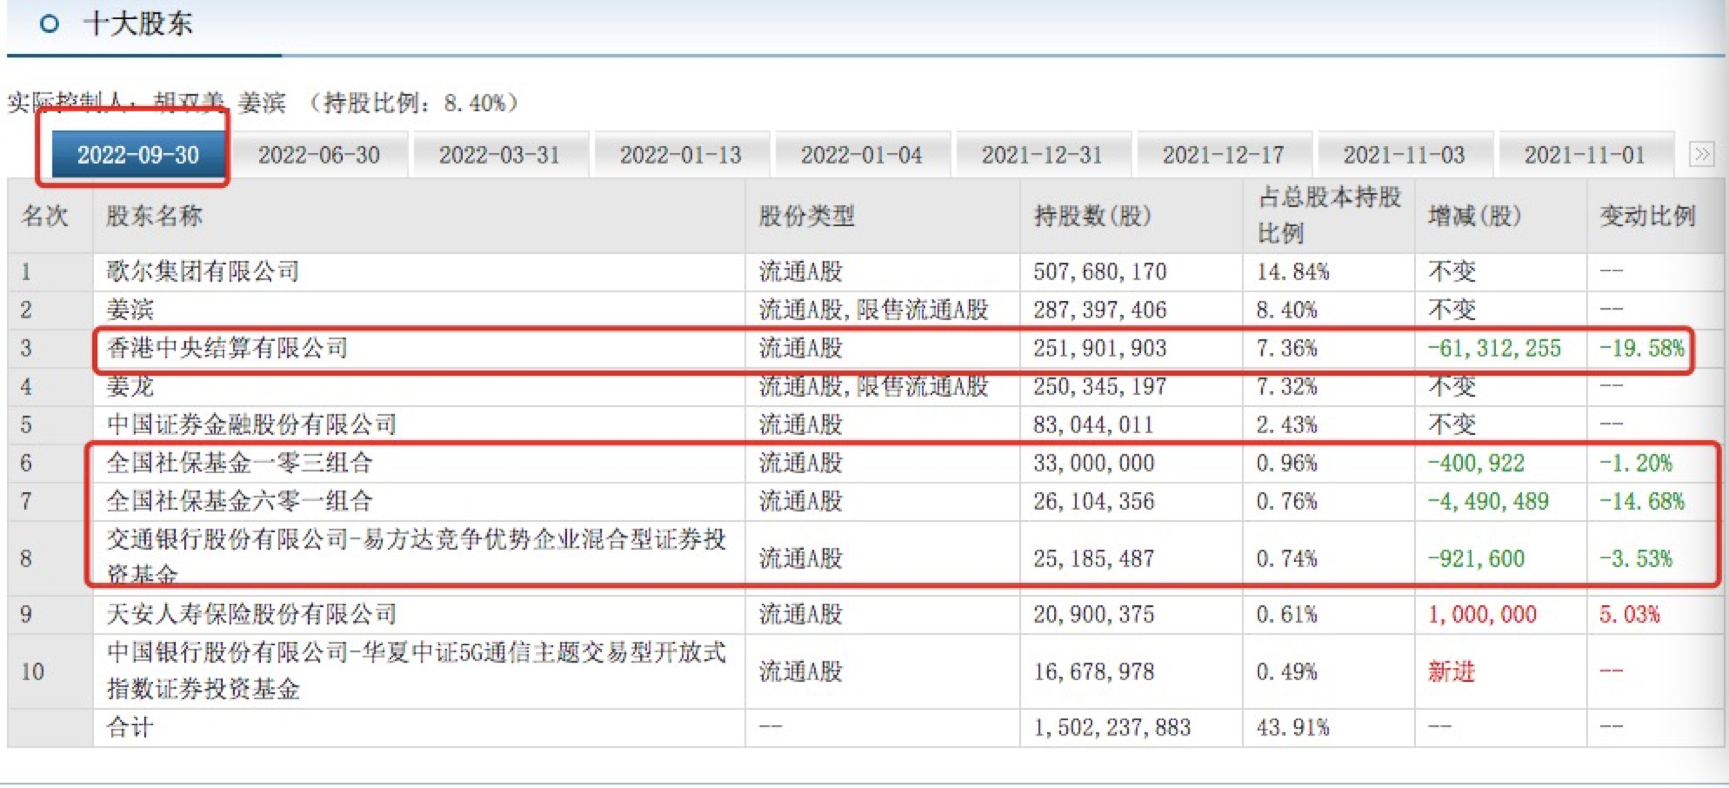Click shareholder 中国证券金融股份有限公司

tap(251, 425)
